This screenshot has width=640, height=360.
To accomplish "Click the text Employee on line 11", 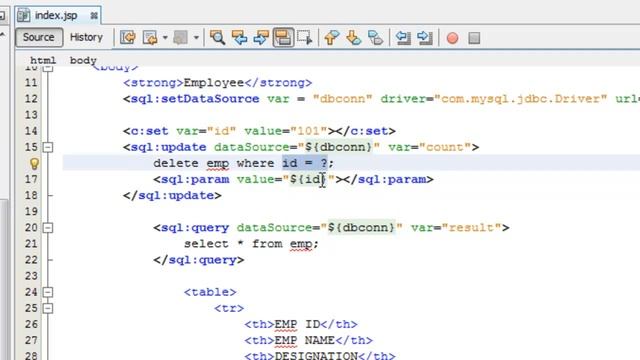I will pyautogui.click(x=213, y=83).
